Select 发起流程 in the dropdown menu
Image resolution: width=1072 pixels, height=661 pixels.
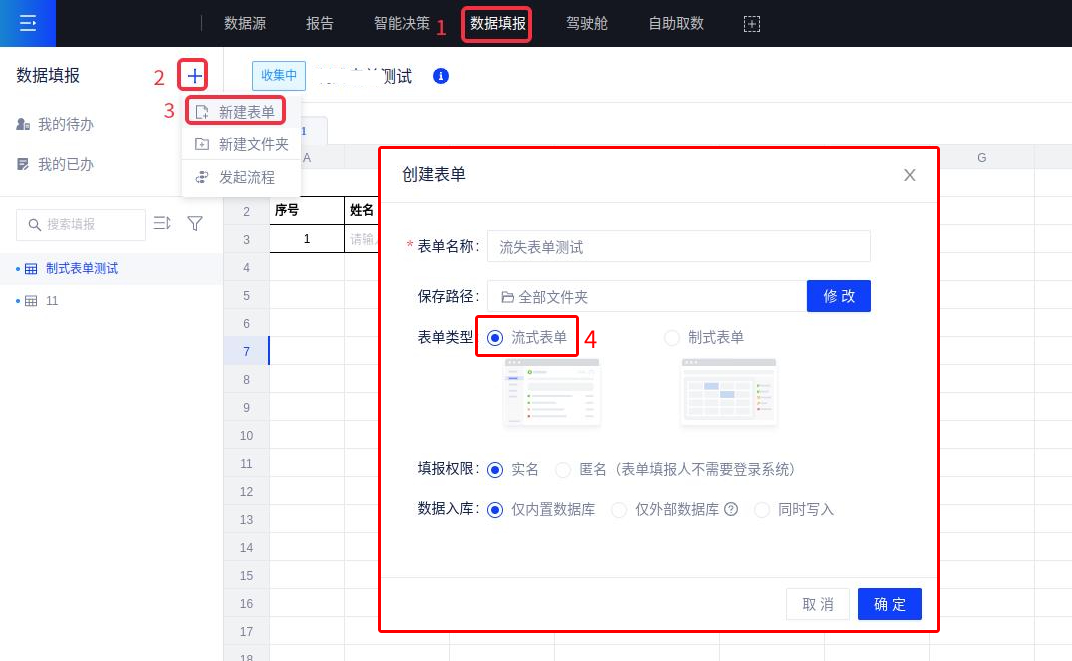(x=246, y=177)
